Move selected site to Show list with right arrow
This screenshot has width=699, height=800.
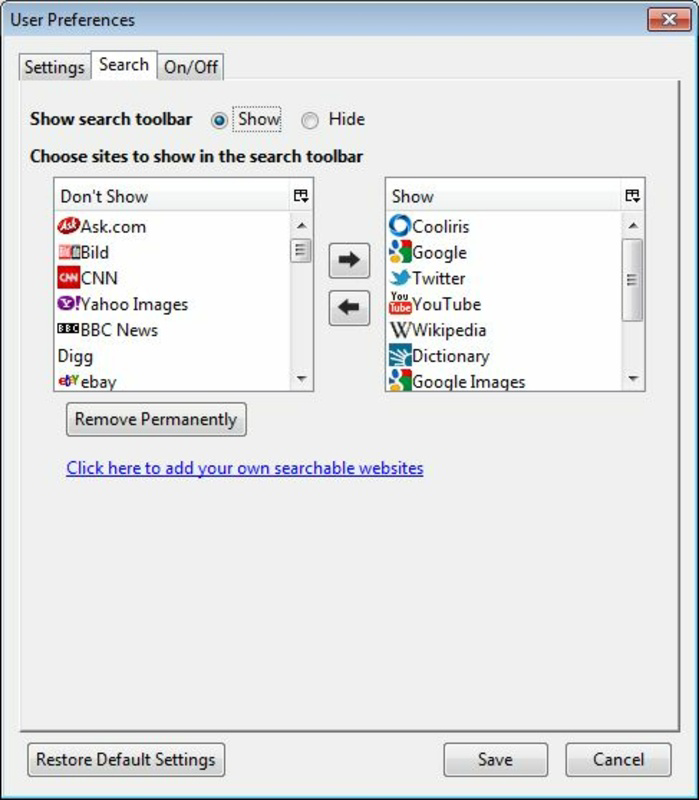coord(349,260)
